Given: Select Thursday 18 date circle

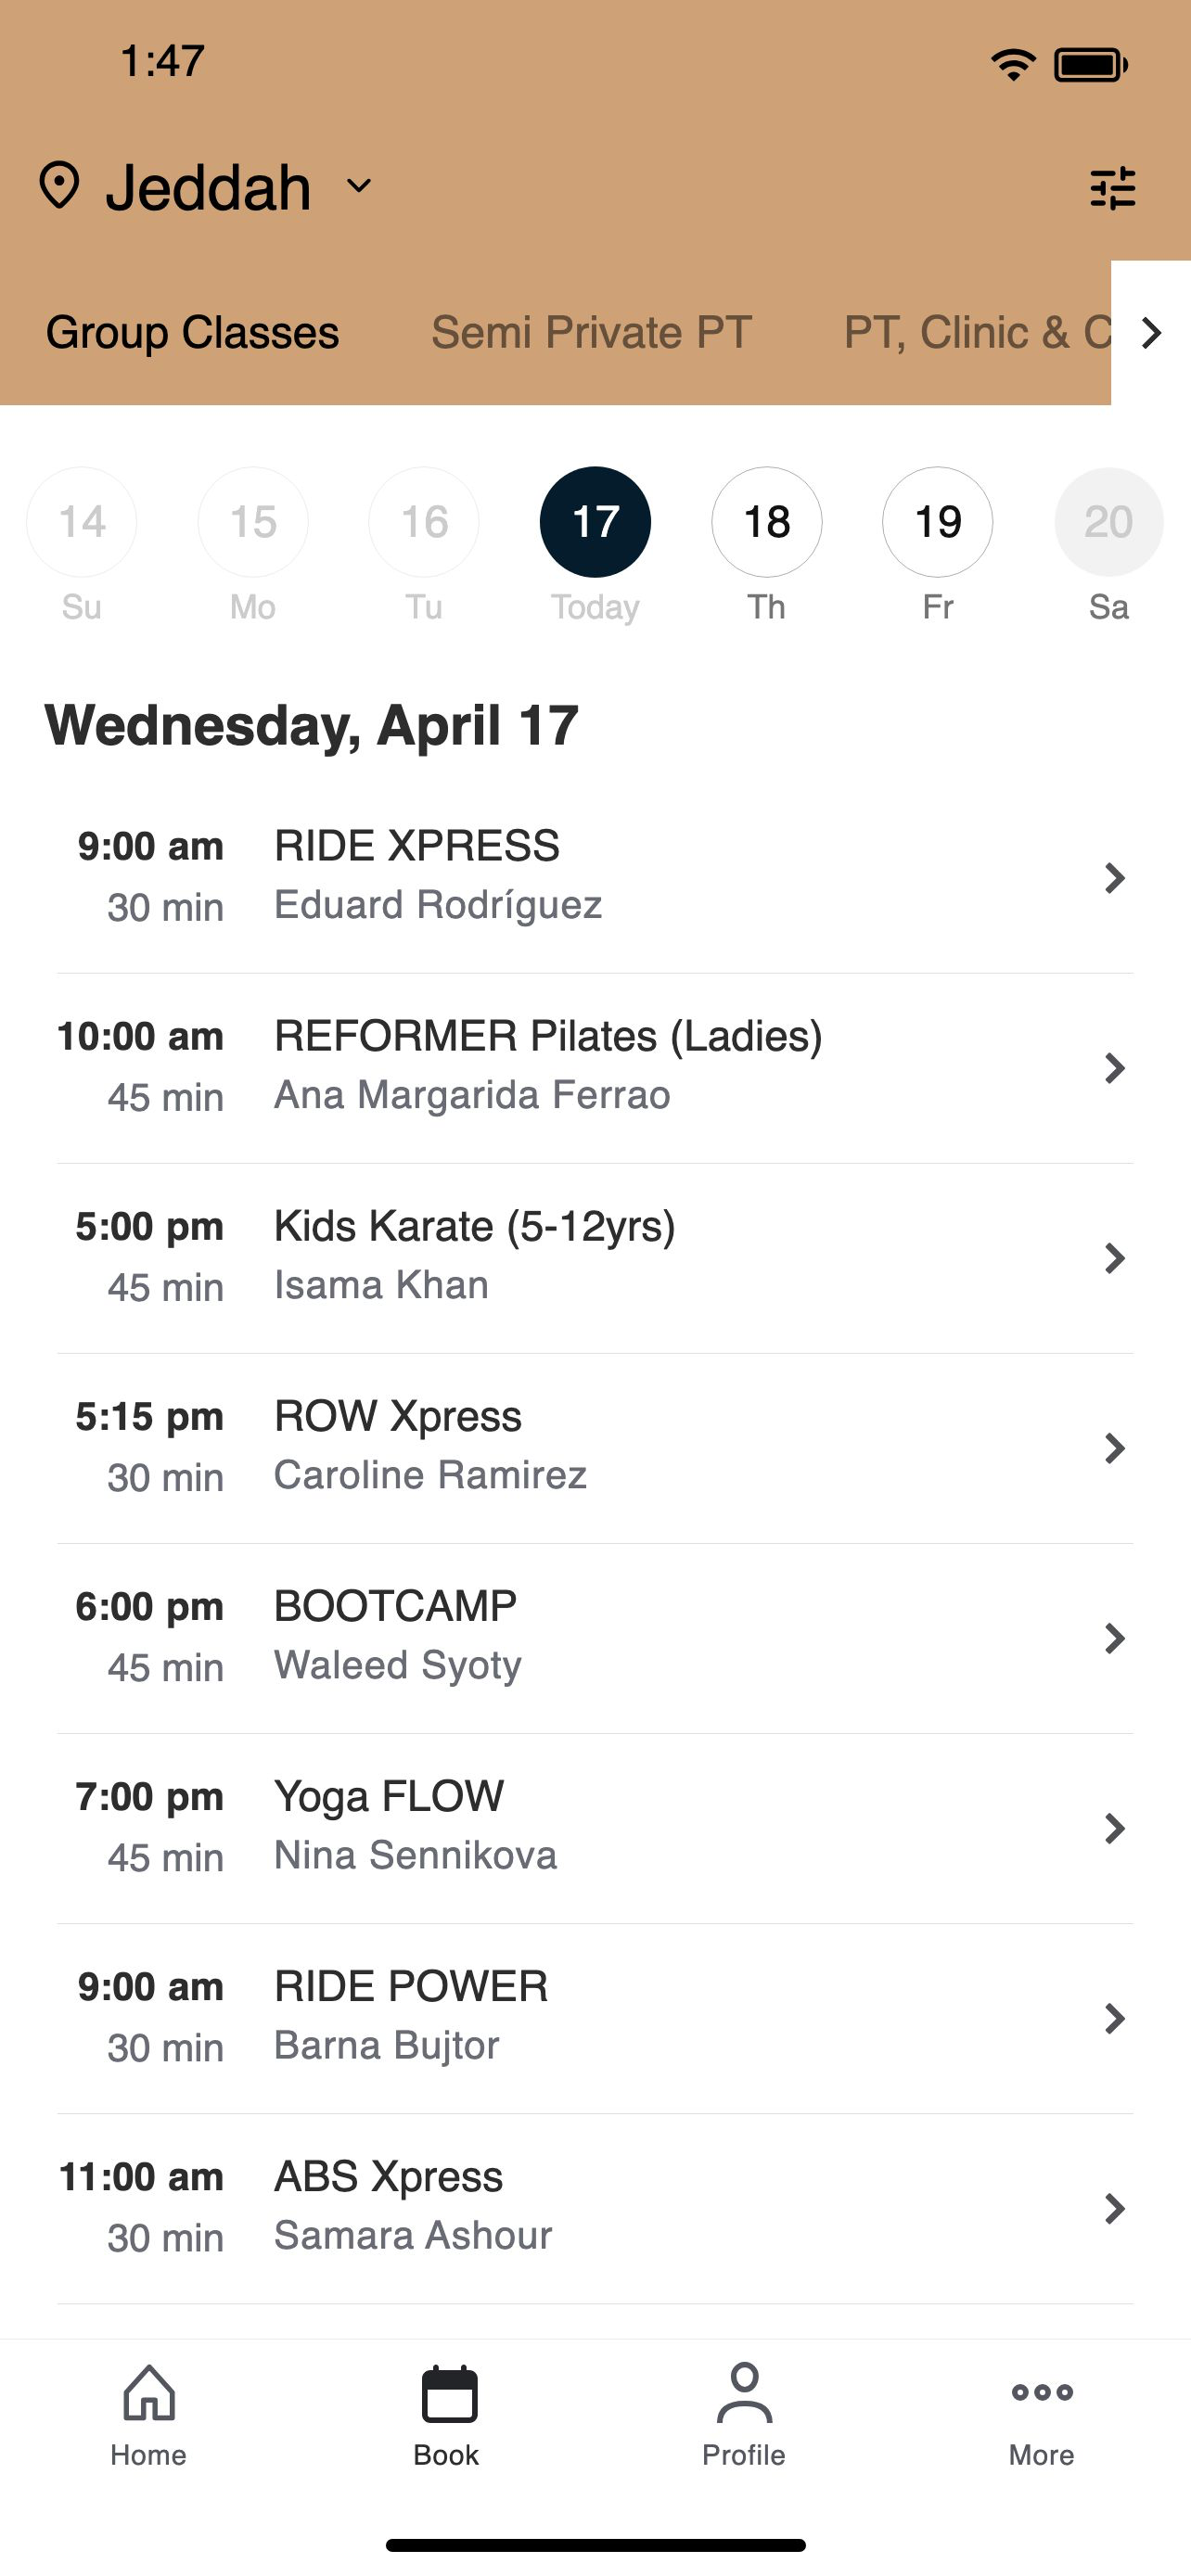Looking at the screenshot, I should point(767,522).
